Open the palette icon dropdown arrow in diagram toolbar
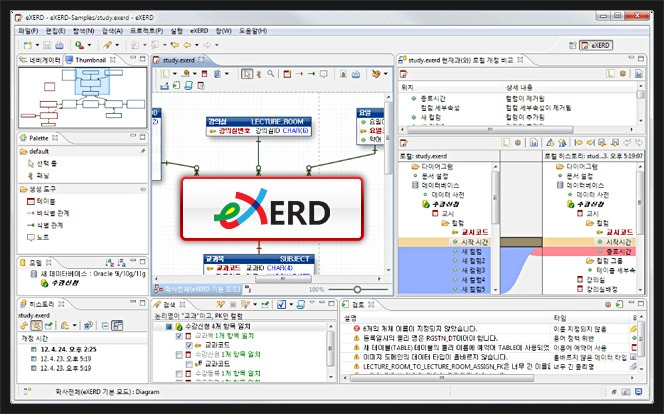The image size is (664, 414). (x=385, y=74)
